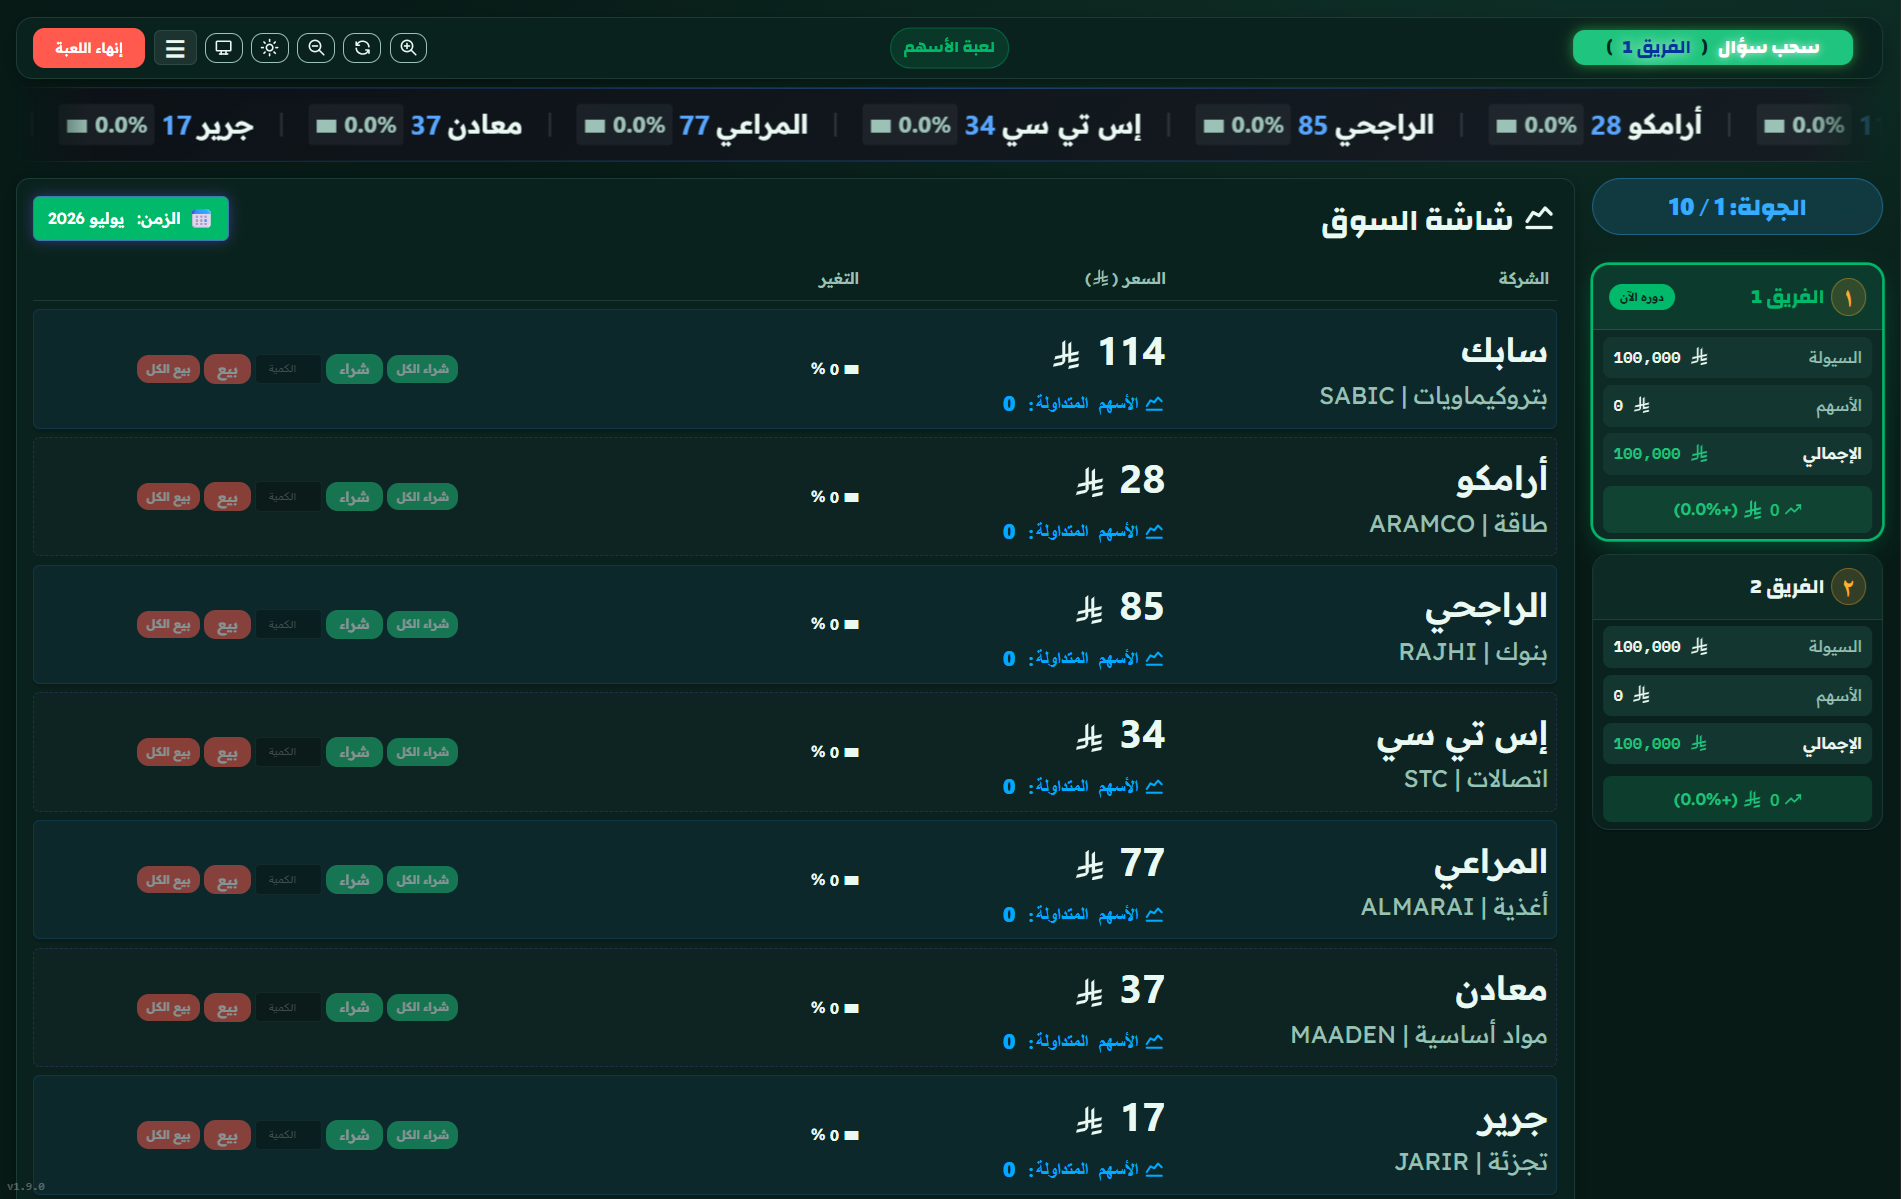Click the Team 1 number badge icon

point(1848,297)
